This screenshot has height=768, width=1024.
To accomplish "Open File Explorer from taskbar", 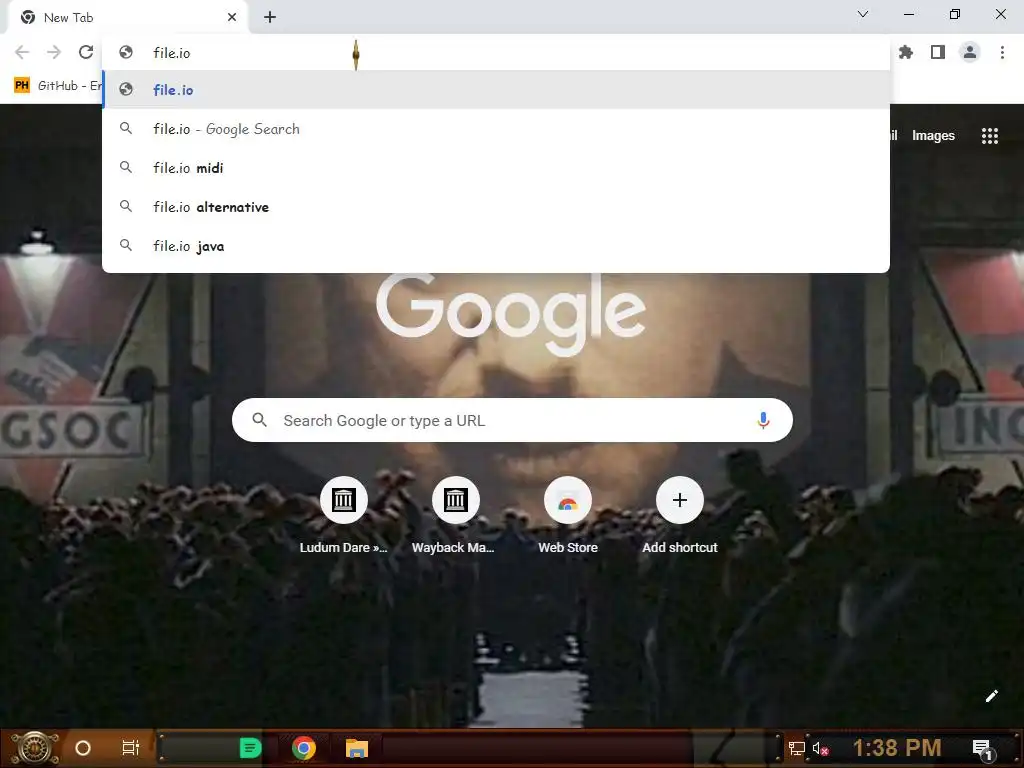I will pyautogui.click(x=357, y=748).
